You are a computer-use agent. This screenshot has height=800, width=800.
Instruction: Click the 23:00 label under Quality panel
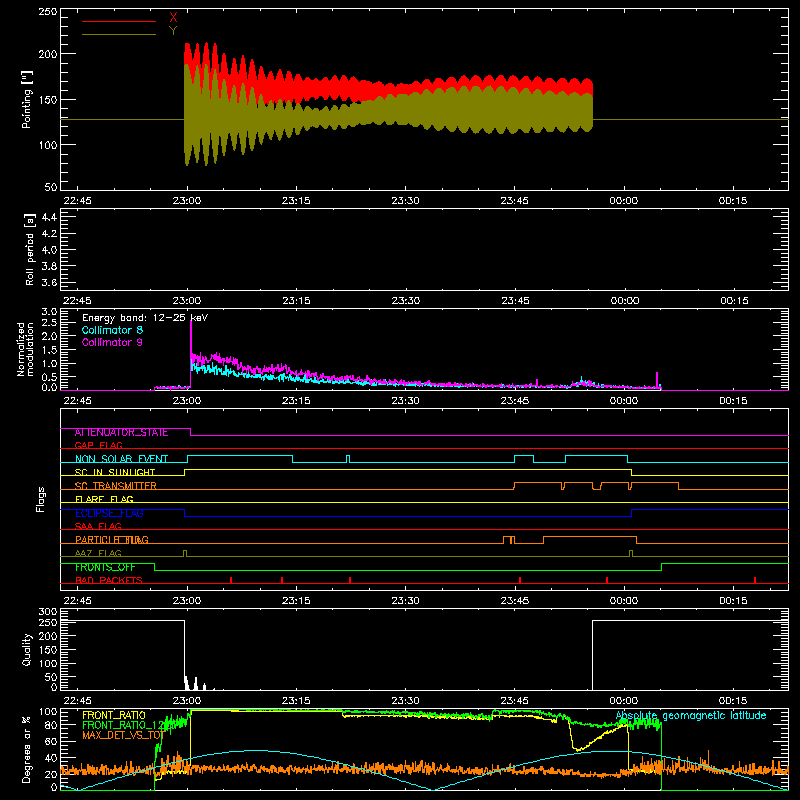pos(187,701)
